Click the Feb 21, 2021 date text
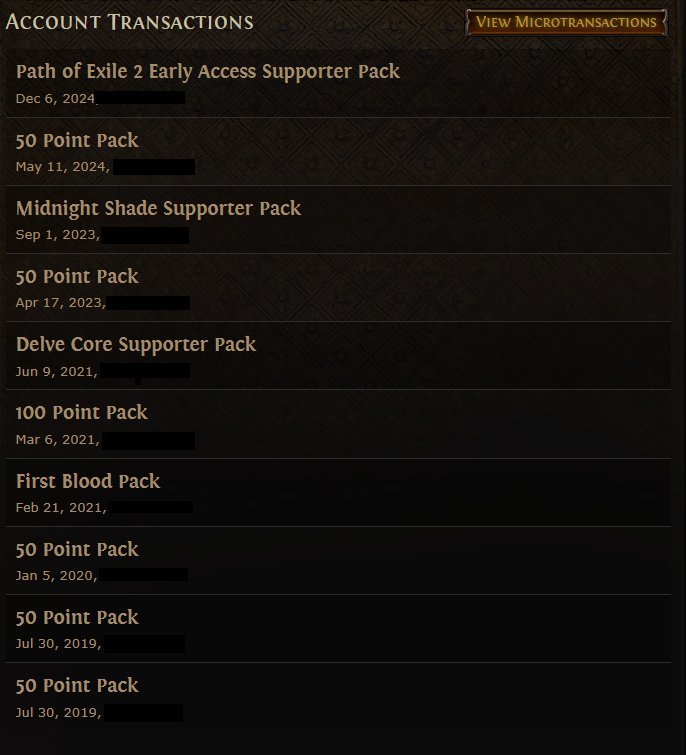 tap(61, 508)
